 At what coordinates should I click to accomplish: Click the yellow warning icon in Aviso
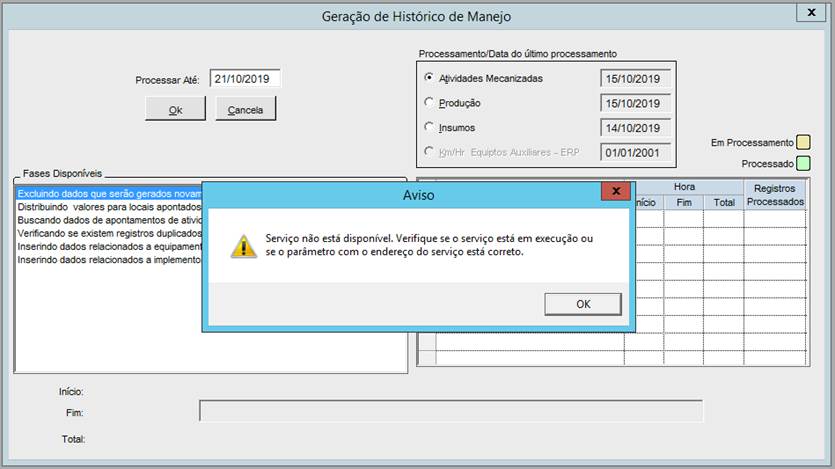[x=243, y=246]
